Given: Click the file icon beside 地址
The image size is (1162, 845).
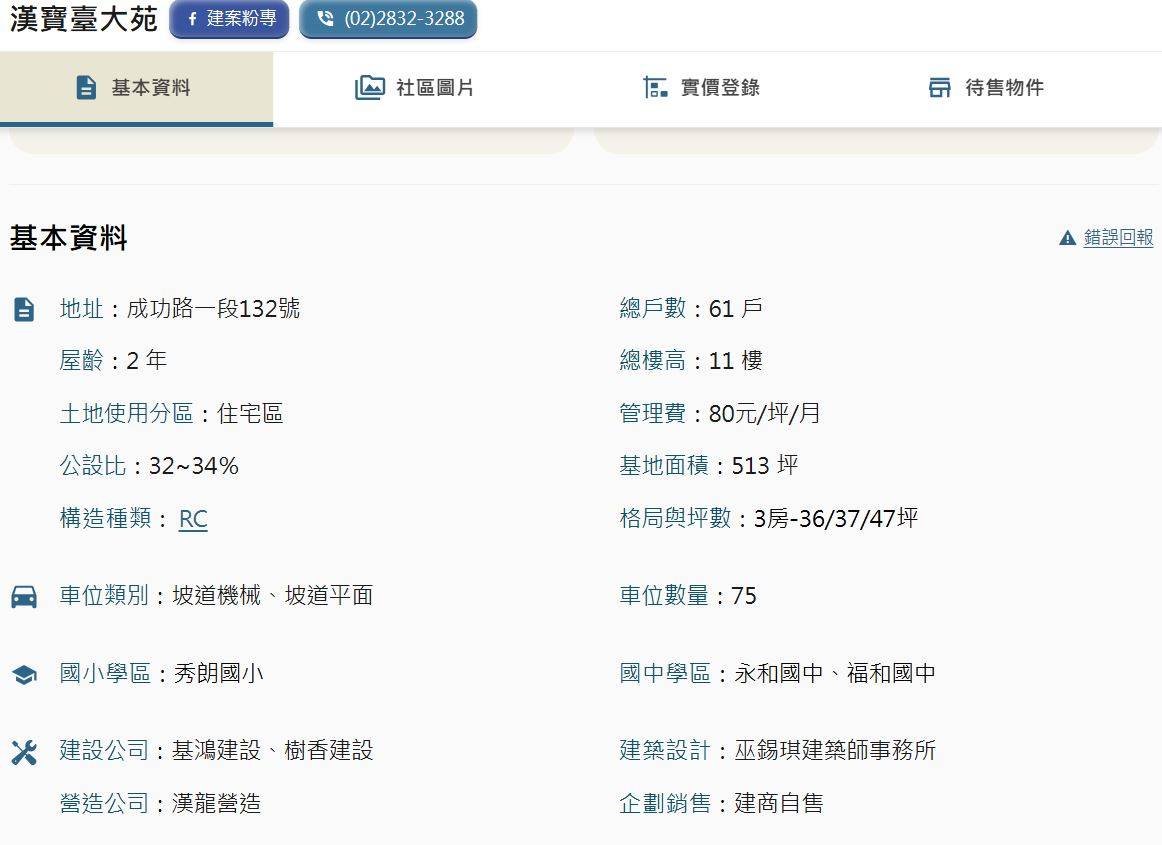Looking at the screenshot, I should click(x=24, y=310).
